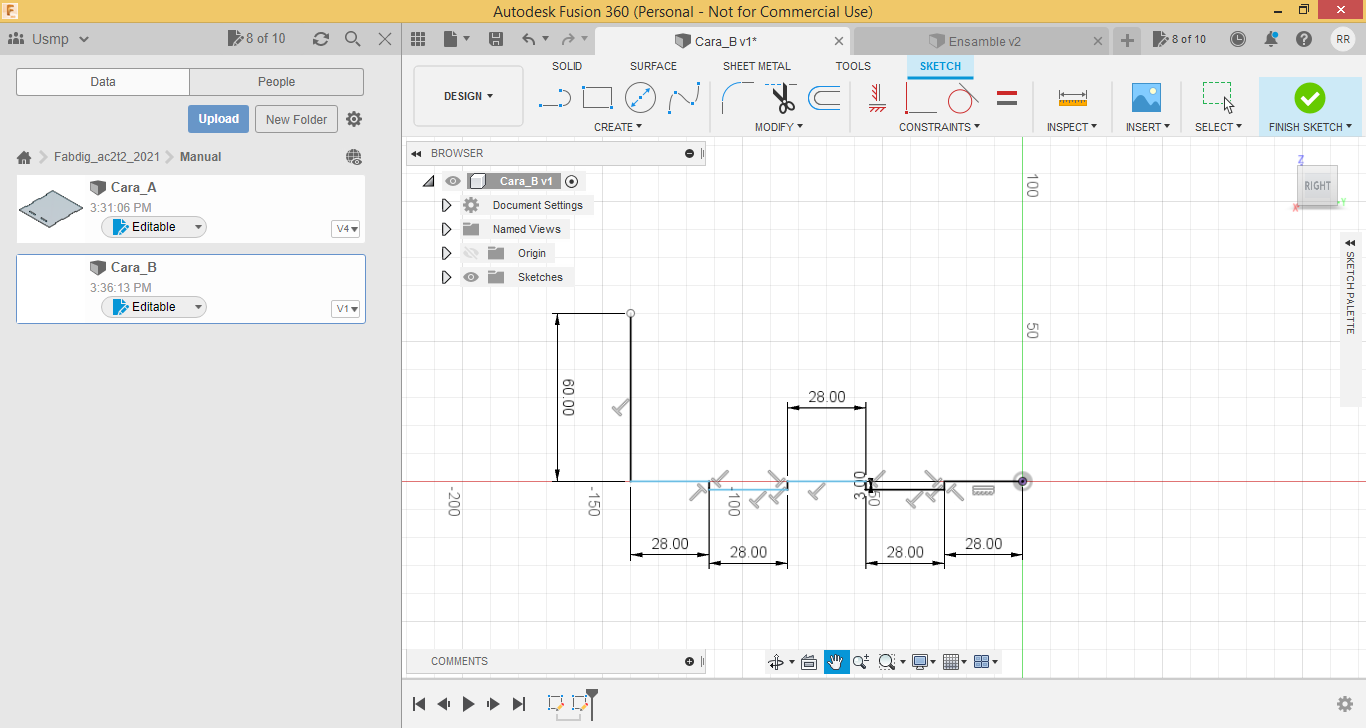Image resolution: width=1366 pixels, height=728 pixels.
Task: Open the INSPECT dropdown menu
Action: tap(1072, 127)
